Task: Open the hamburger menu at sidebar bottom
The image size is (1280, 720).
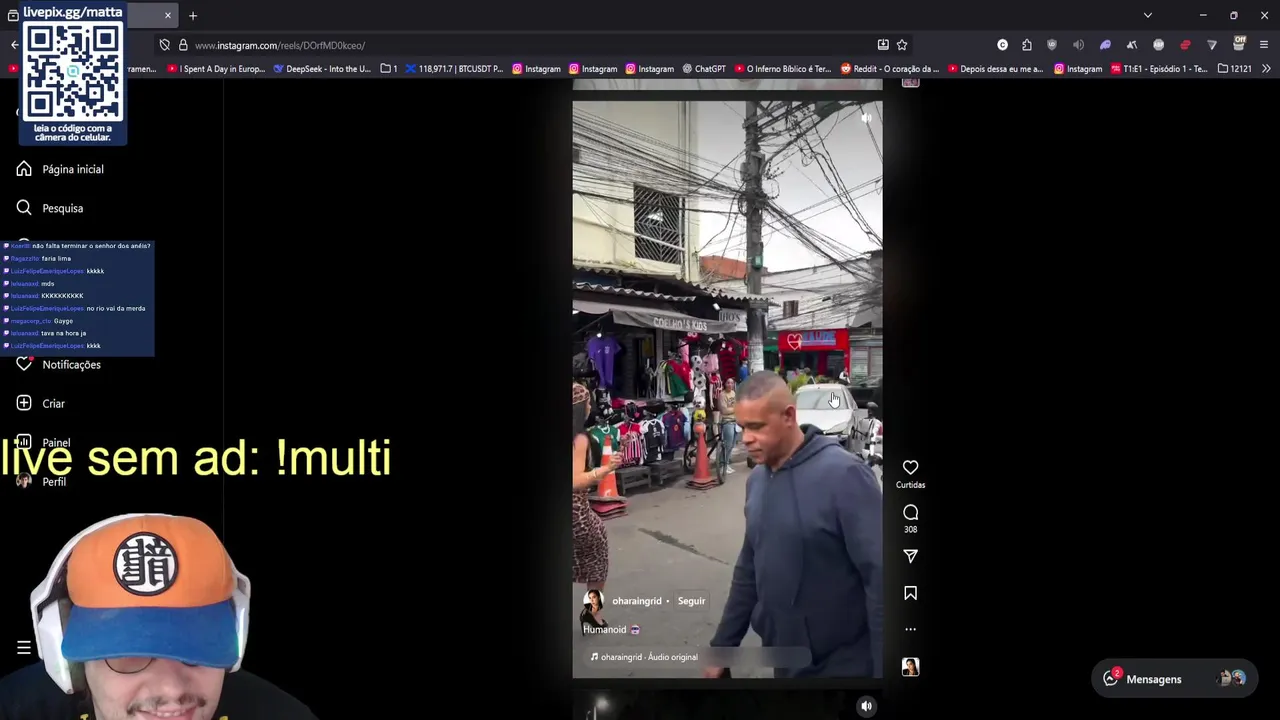Action: tap(24, 648)
